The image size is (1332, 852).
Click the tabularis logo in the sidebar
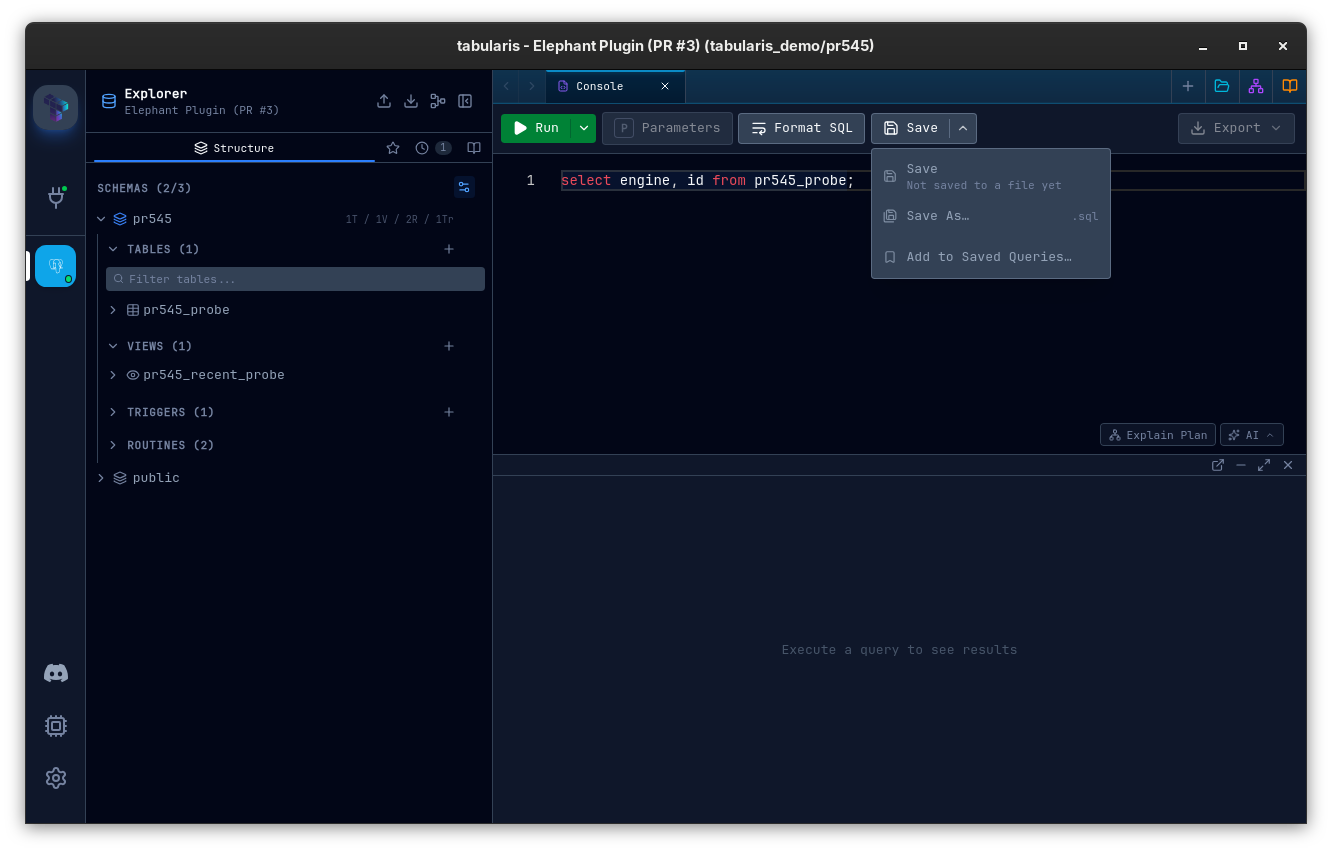(55, 108)
